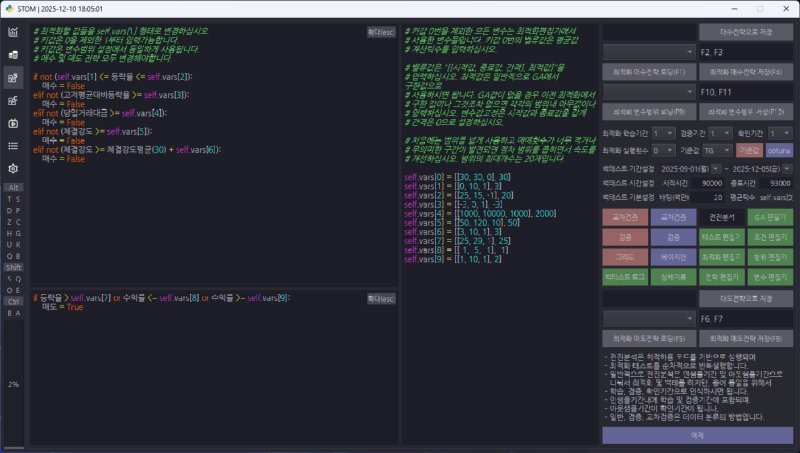The height and width of the screenshot is (453, 800).
Task: Toggle the purple optuna button
Action: [x=780, y=150]
